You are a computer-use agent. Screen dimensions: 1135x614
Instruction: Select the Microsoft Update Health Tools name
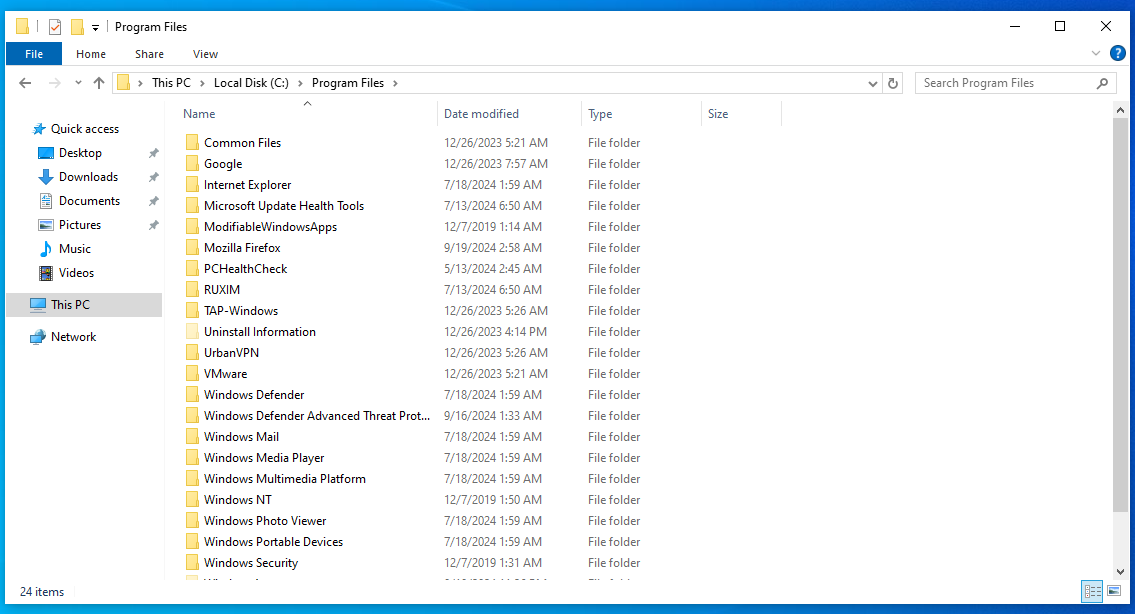[284, 206]
